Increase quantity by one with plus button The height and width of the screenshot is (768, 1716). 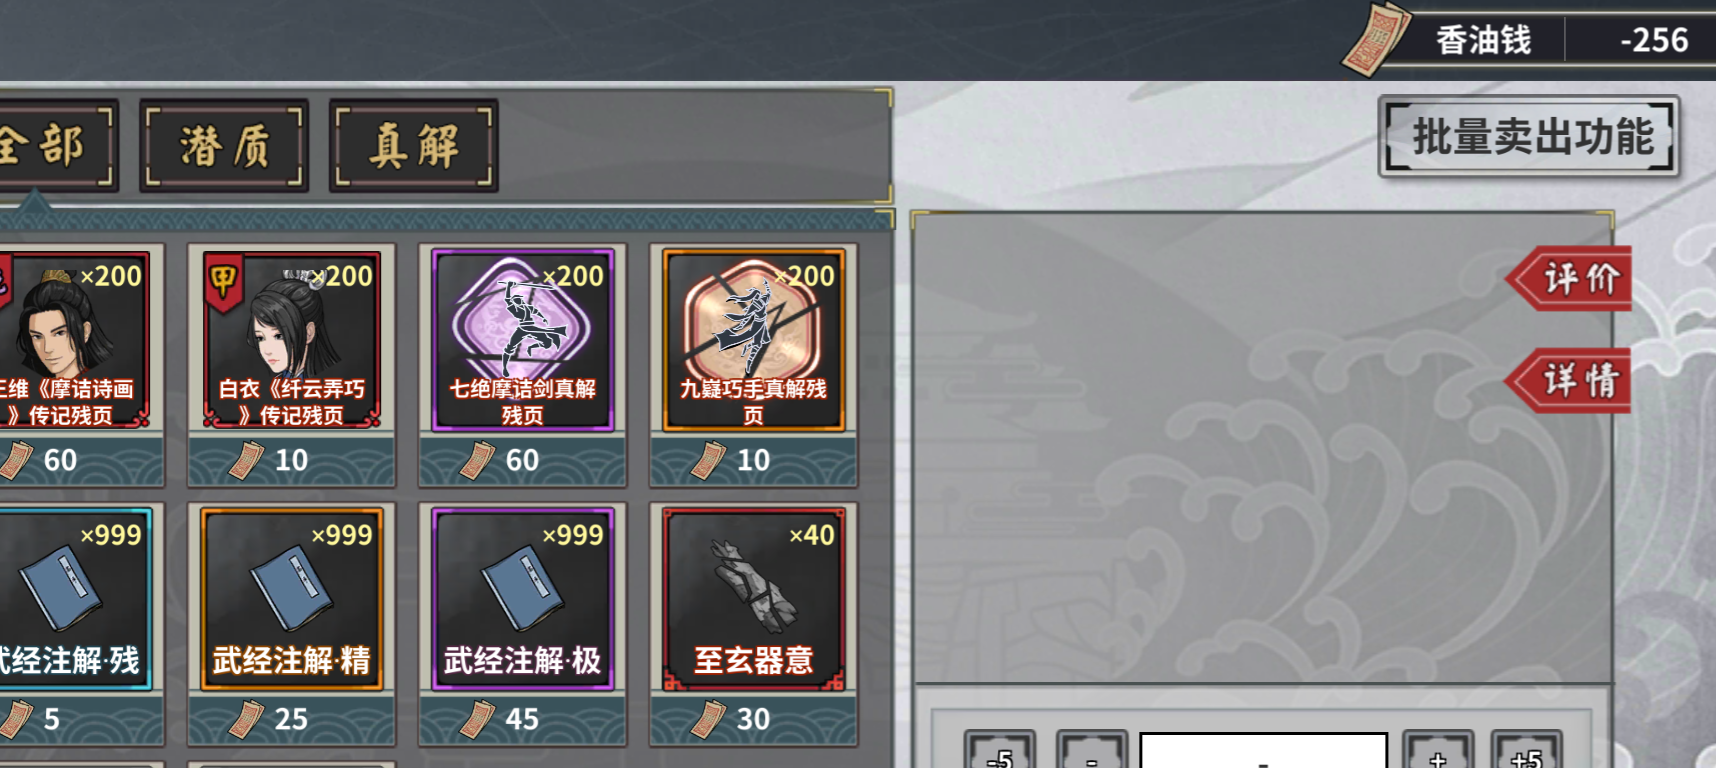pos(1438,752)
